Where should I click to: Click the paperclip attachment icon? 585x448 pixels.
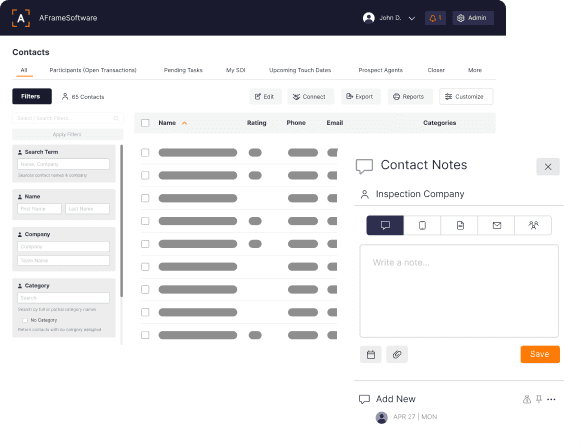pos(397,354)
